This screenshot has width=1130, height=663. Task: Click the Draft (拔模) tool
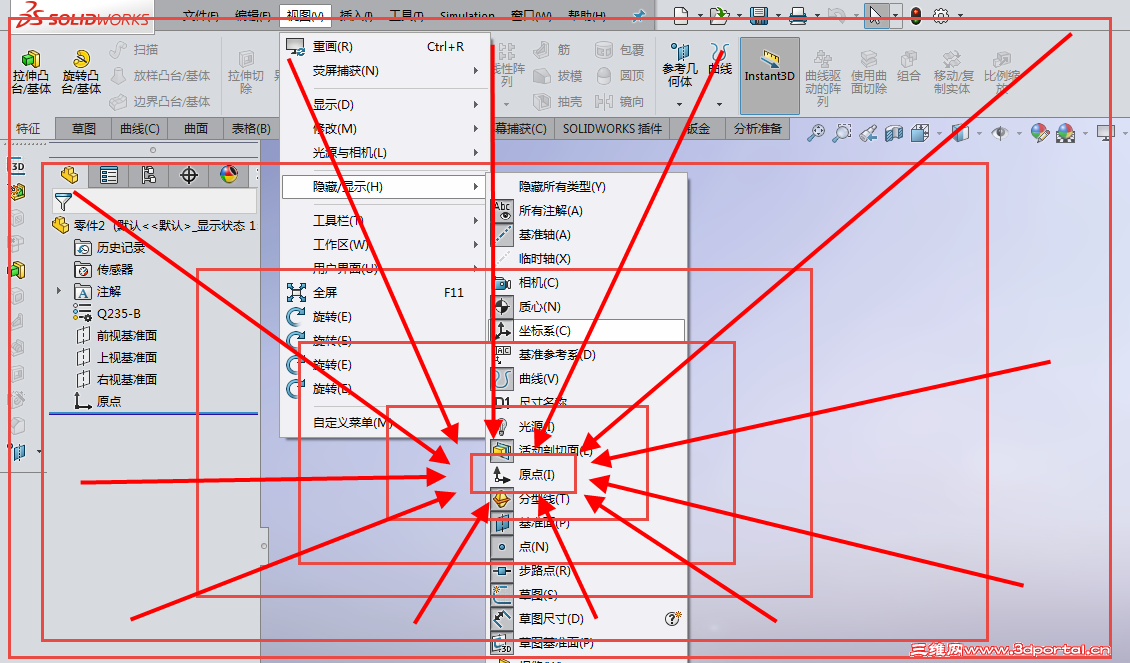point(558,76)
